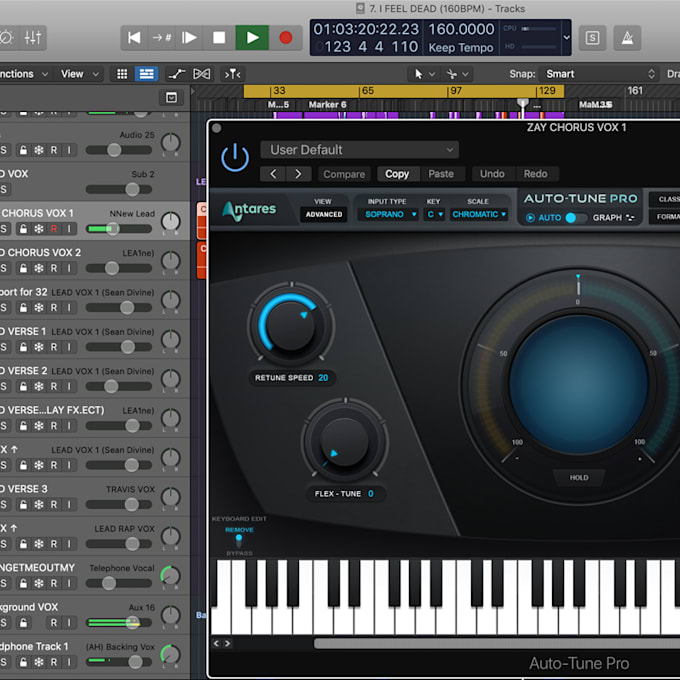The image size is (680, 680).
Task: Open the Chromatic scale dropdown
Action: click(478, 214)
